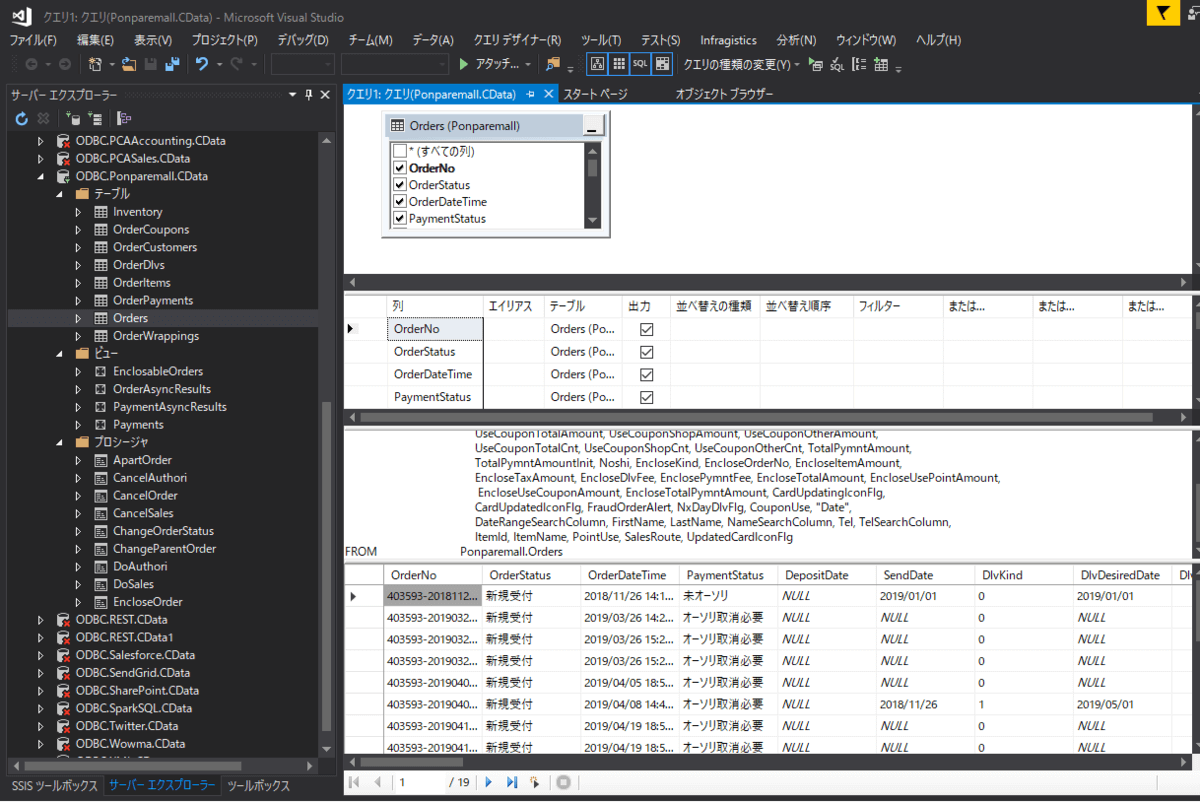1200x802 pixels.
Task: Close the query Ponparemall.CData tab
Action: coord(549,94)
